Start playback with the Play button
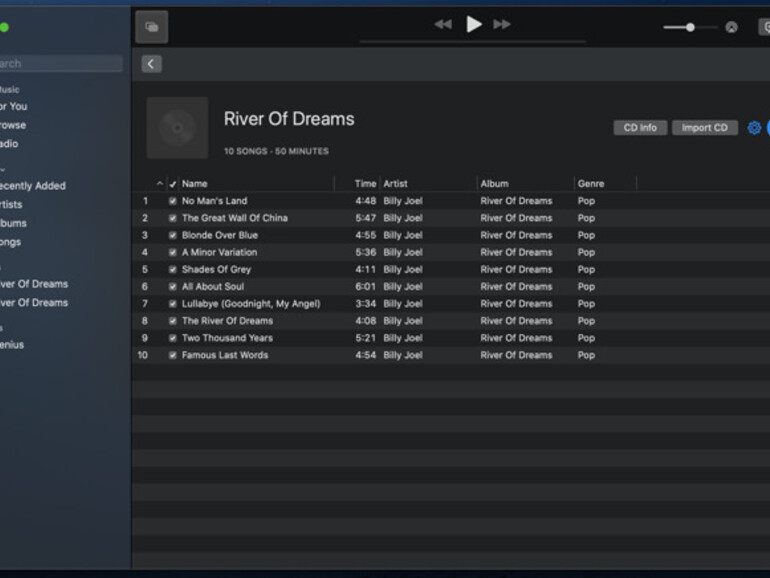The width and height of the screenshot is (770, 578). (x=473, y=24)
